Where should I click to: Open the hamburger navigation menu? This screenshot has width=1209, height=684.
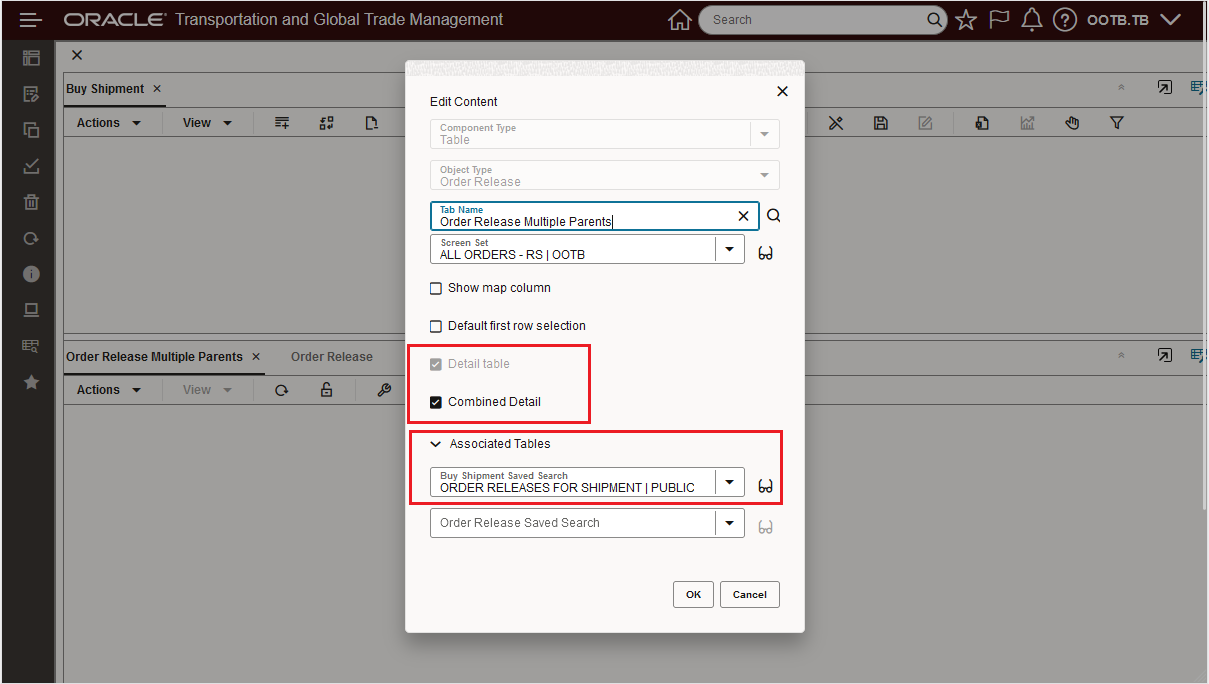pyautogui.click(x=31, y=20)
